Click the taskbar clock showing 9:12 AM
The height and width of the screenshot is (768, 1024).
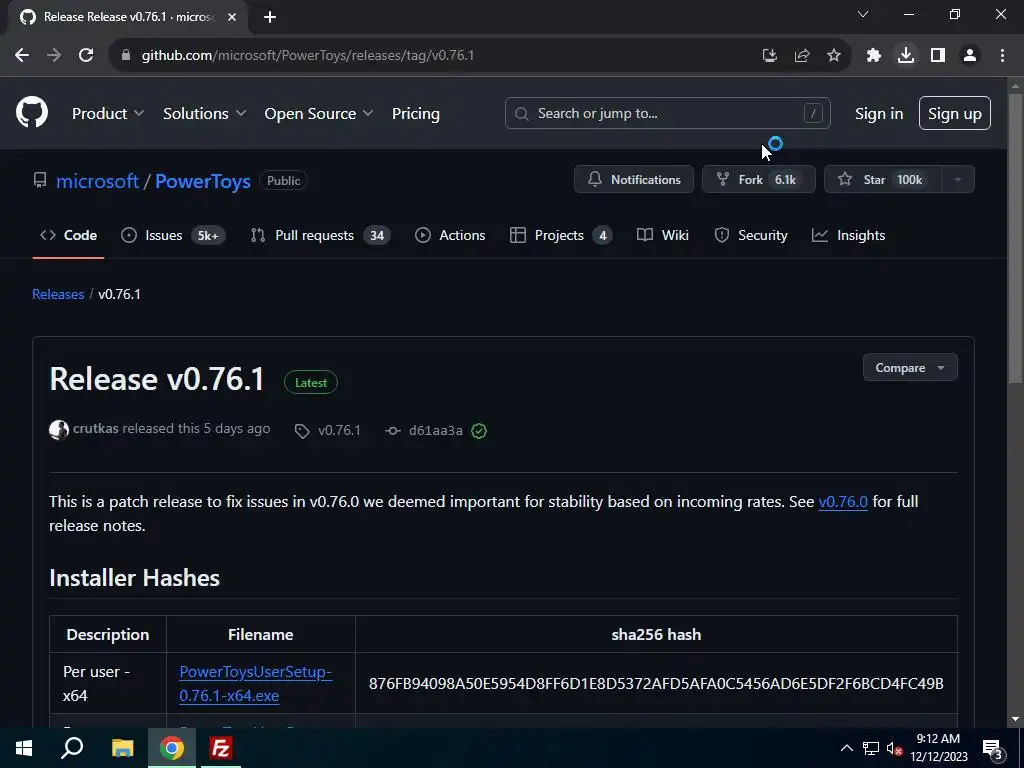938,748
